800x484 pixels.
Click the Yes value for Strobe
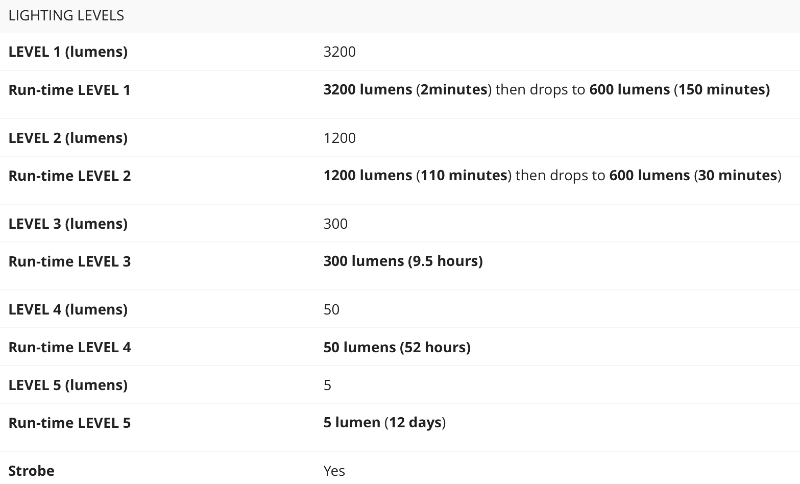pyautogui.click(x=334, y=471)
